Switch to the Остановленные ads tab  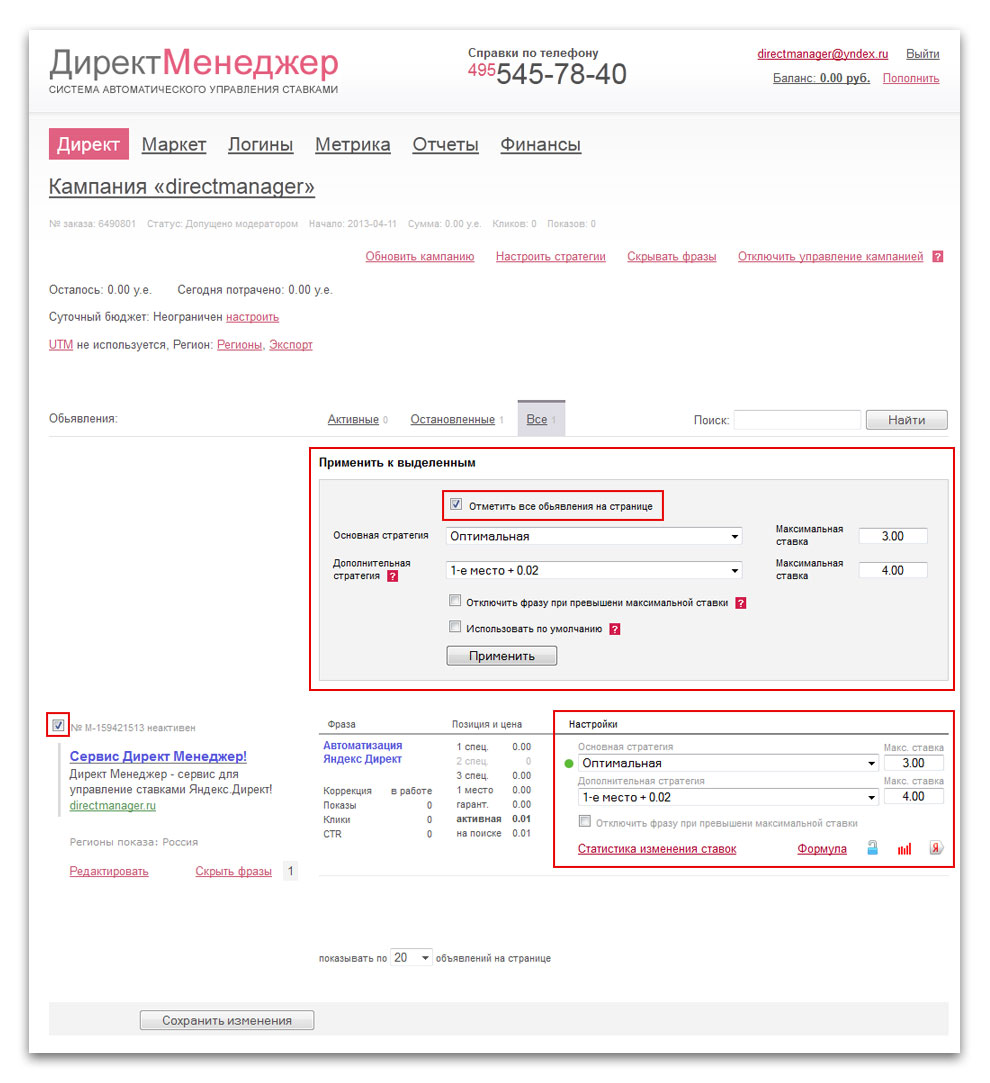452,420
